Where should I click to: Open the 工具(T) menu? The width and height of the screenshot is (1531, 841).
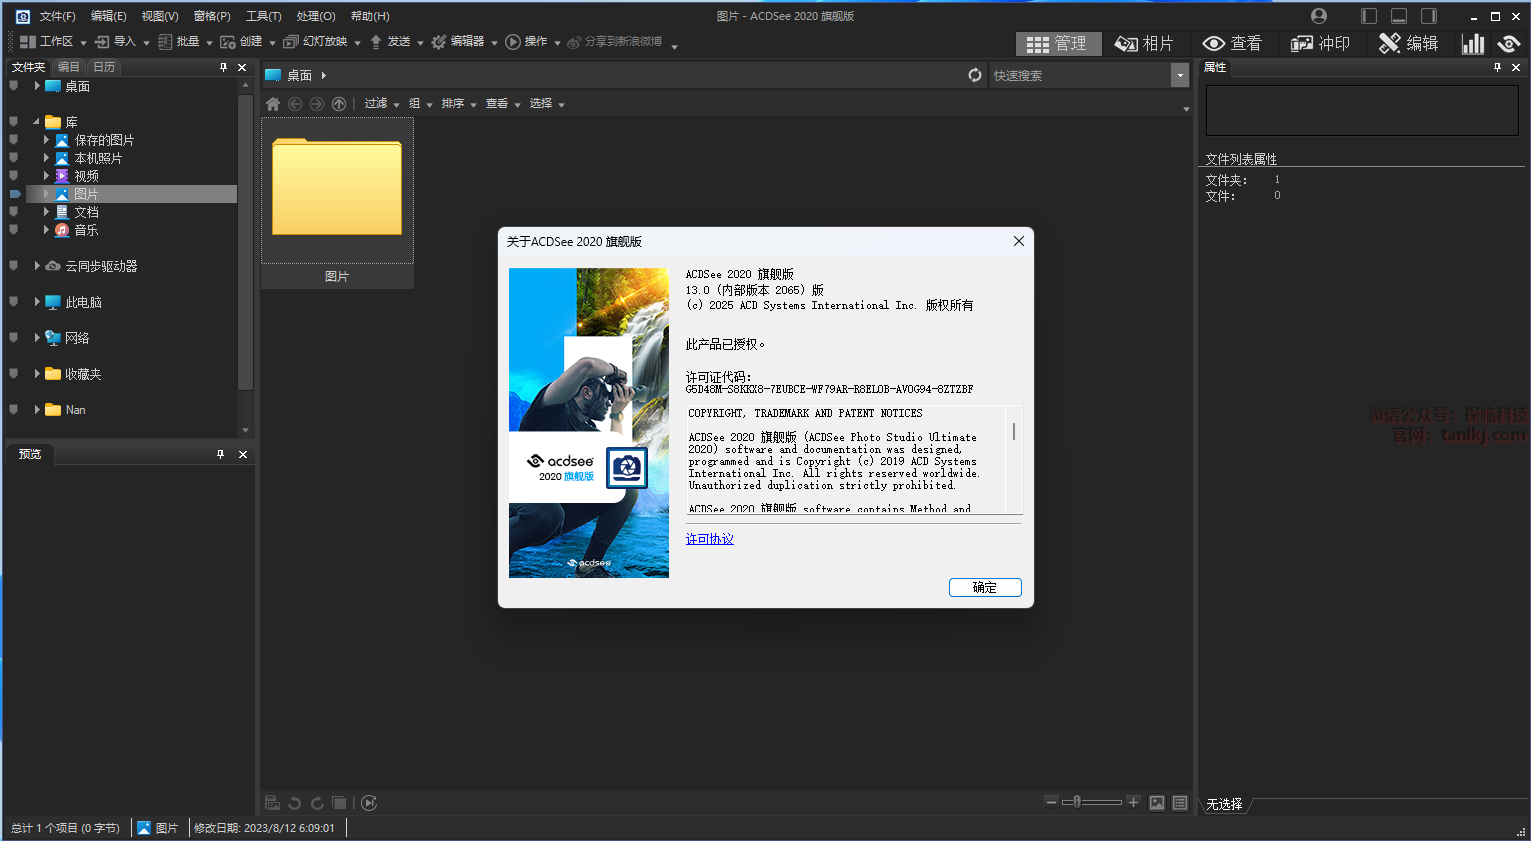pyautogui.click(x=263, y=16)
